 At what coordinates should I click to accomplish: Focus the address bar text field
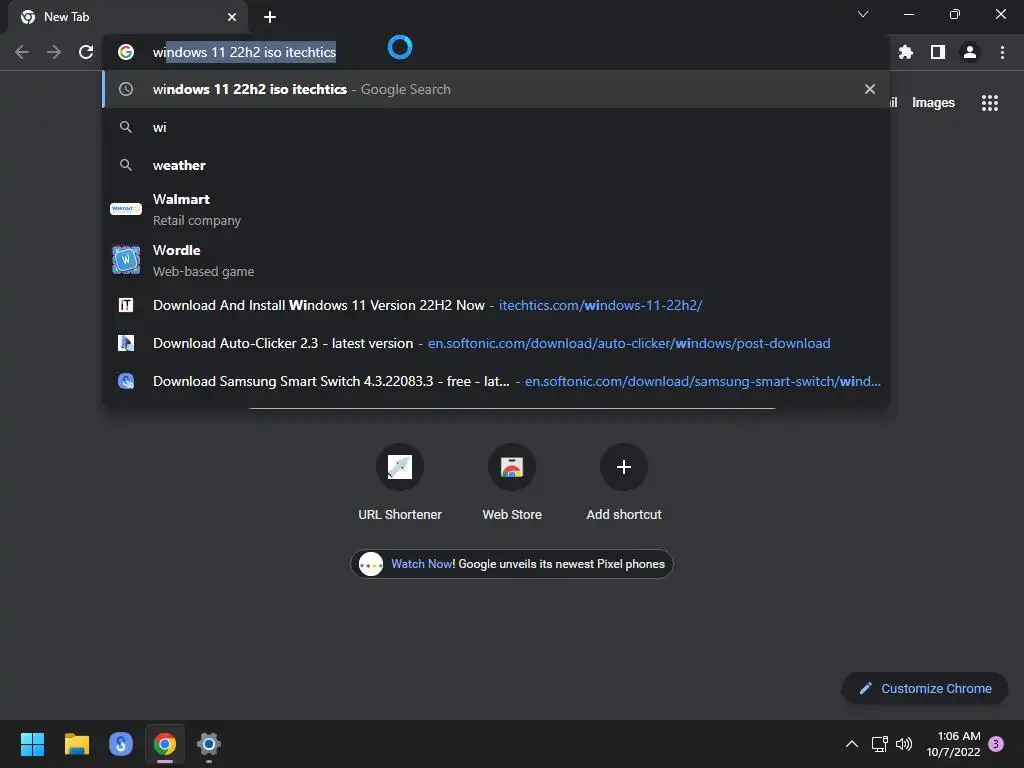coord(496,52)
